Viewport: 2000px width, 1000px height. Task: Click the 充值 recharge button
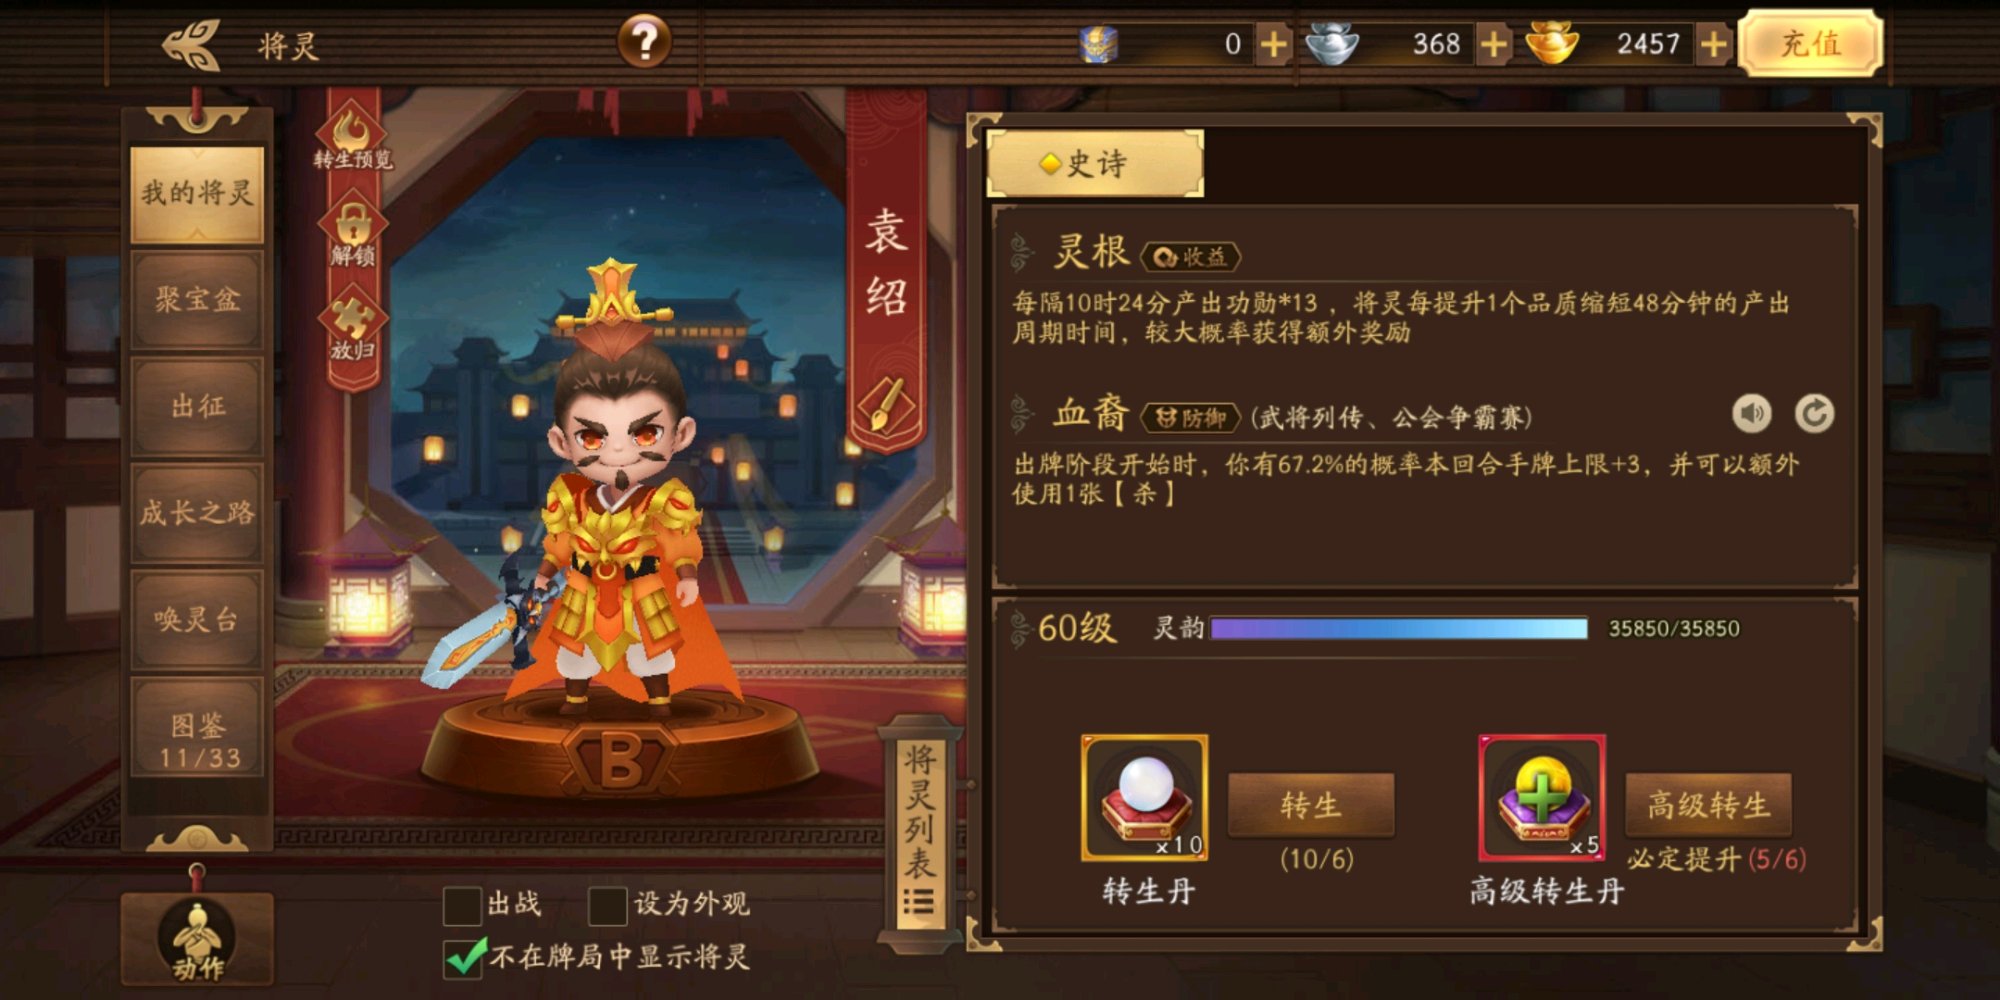coord(1810,43)
